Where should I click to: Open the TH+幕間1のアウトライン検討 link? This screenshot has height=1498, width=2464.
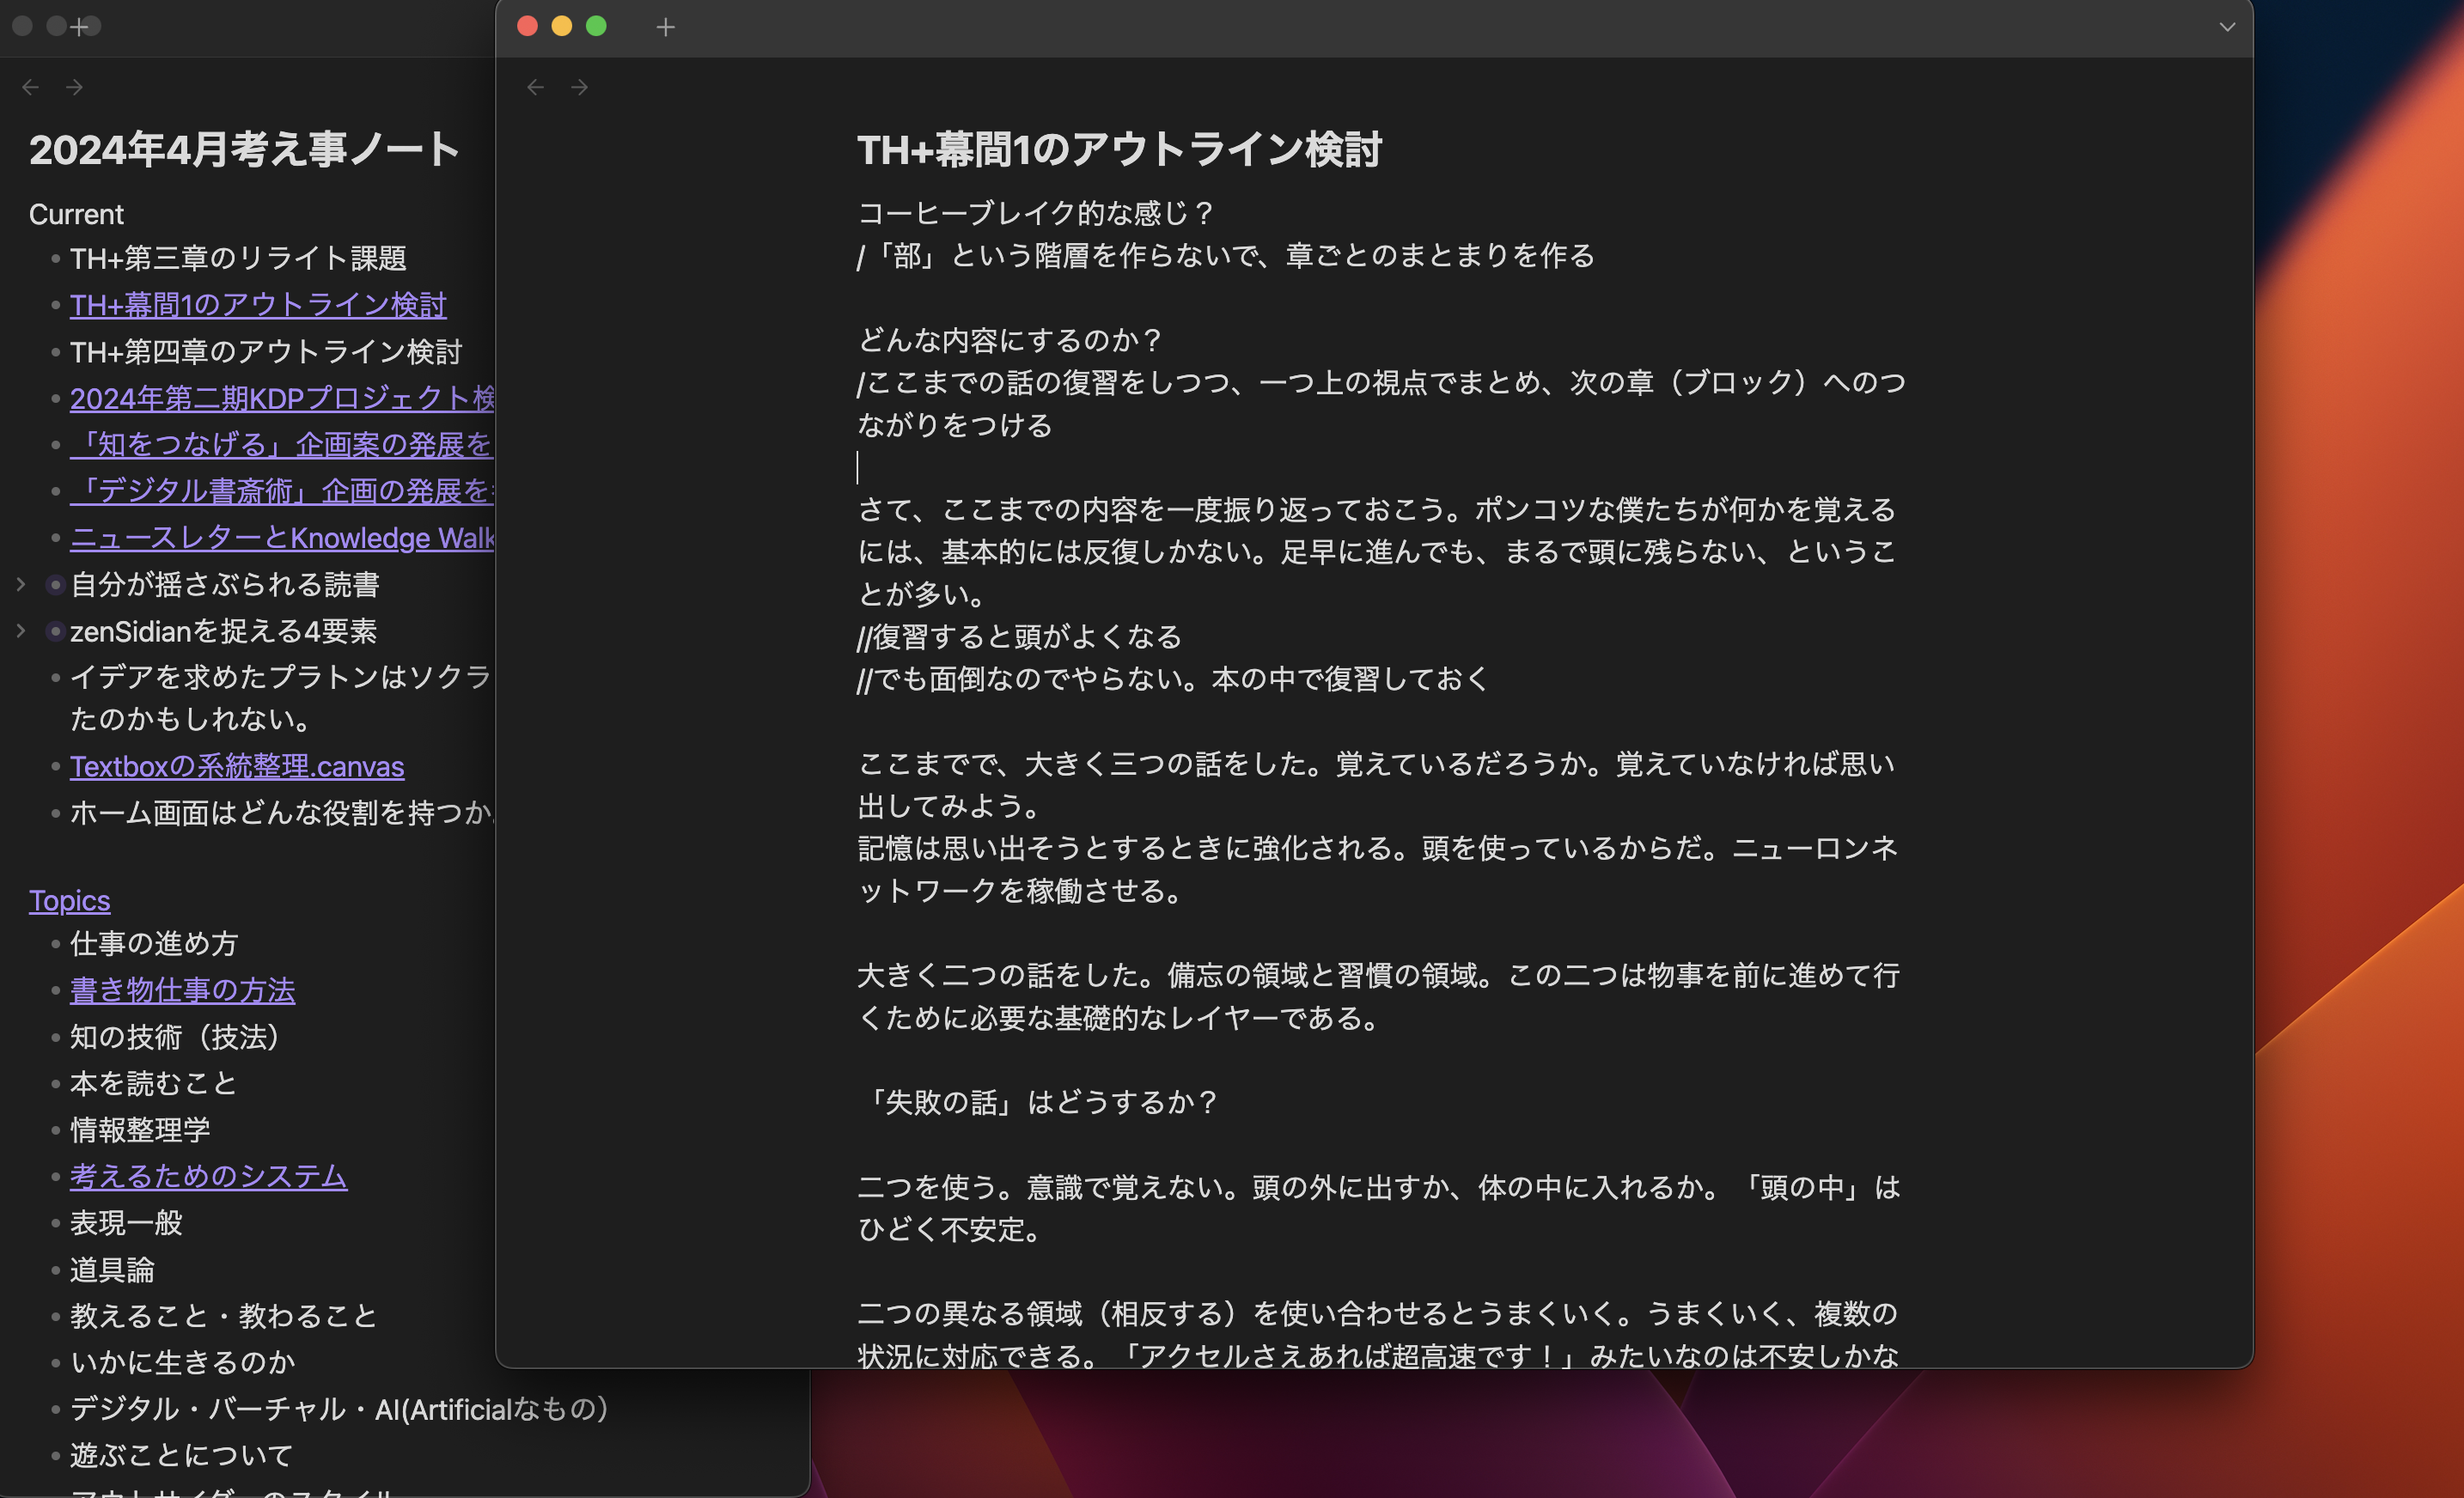(x=257, y=304)
